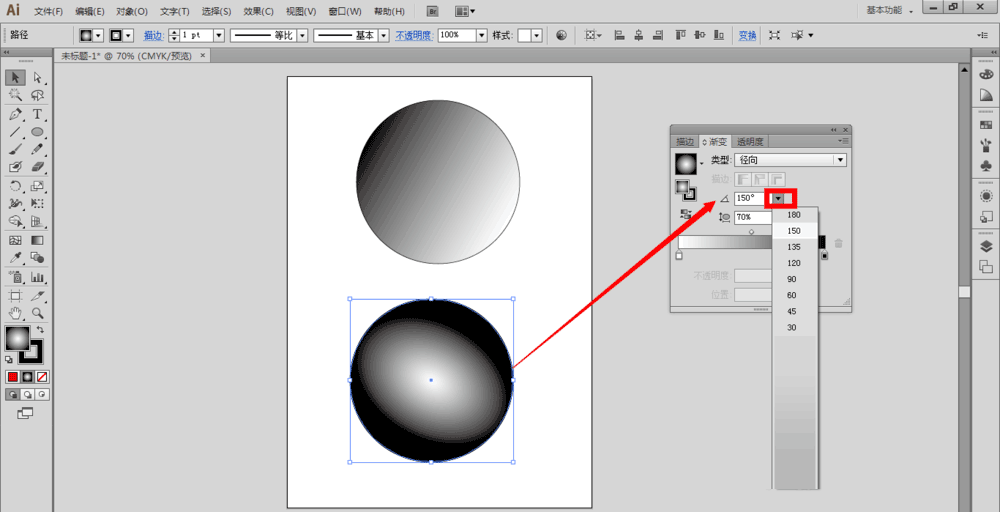Choose 90 from the angle list
The height and width of the screenshot is (512, 1000).
pos(792,279)
